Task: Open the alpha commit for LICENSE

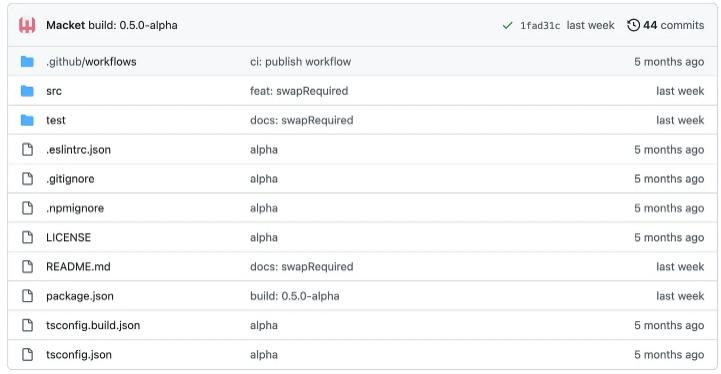Action: click(x=264, y=238)
